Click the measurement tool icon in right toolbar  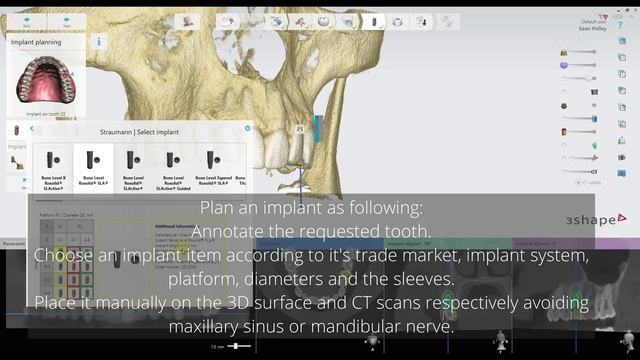pos(622,140)
